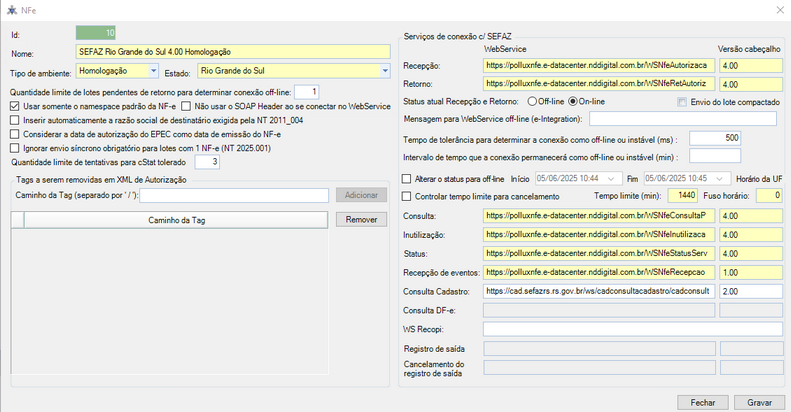
Task: Check Inserir automaticamente a razão social option
Action: pyautogui.click(x=14, y=120)
